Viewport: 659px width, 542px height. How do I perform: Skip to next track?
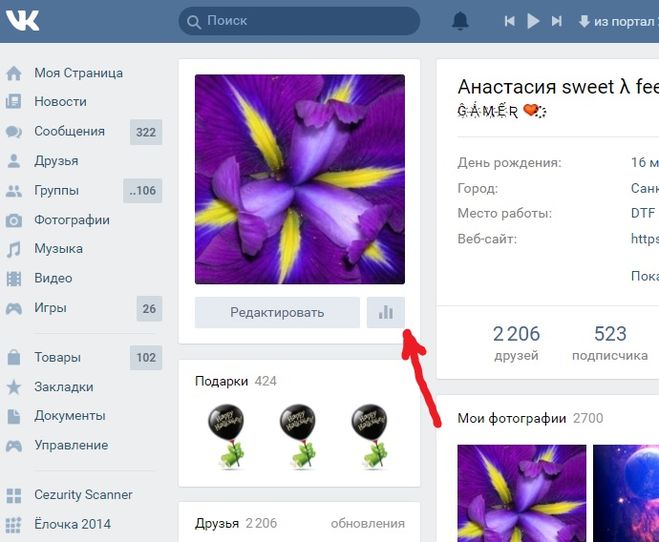tap(556, 21)
